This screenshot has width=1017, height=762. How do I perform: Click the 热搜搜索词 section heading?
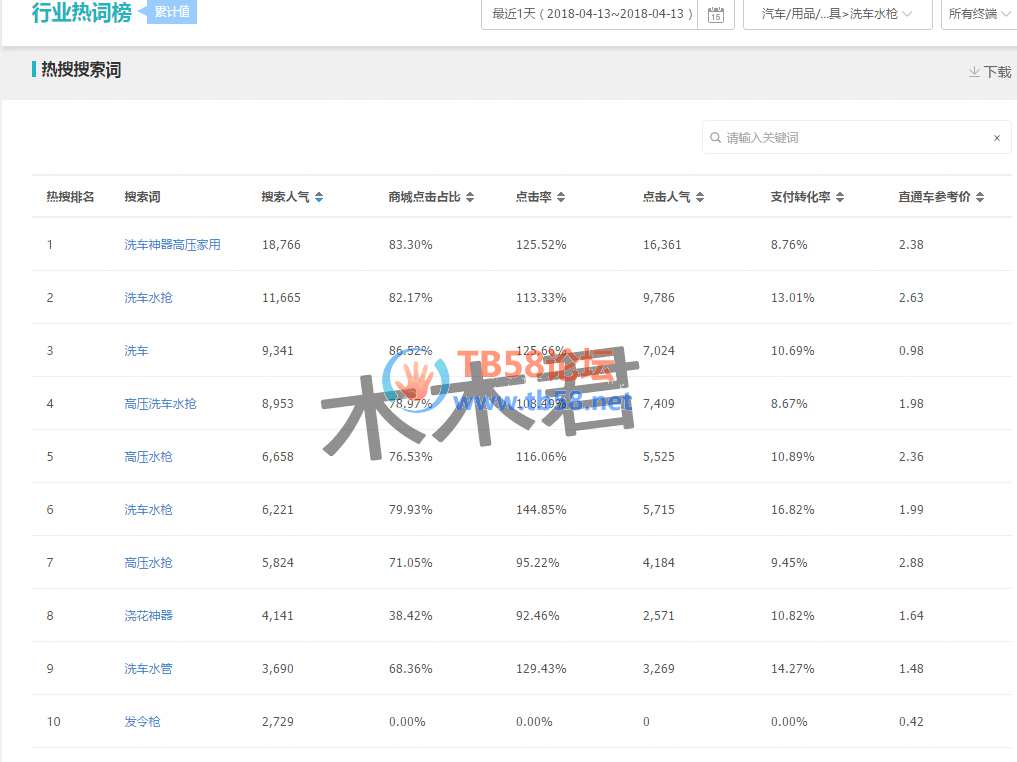[81, 70]
